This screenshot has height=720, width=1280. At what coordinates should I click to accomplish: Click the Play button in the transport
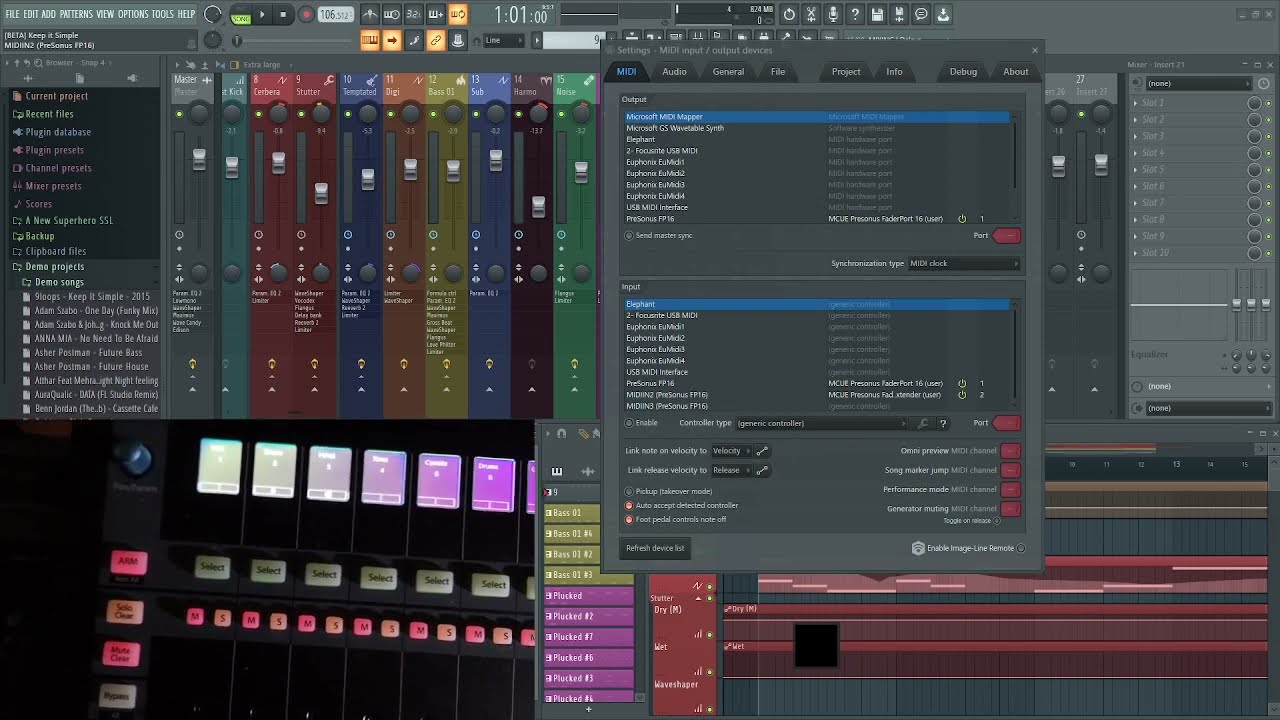click(x=262, y=15)
